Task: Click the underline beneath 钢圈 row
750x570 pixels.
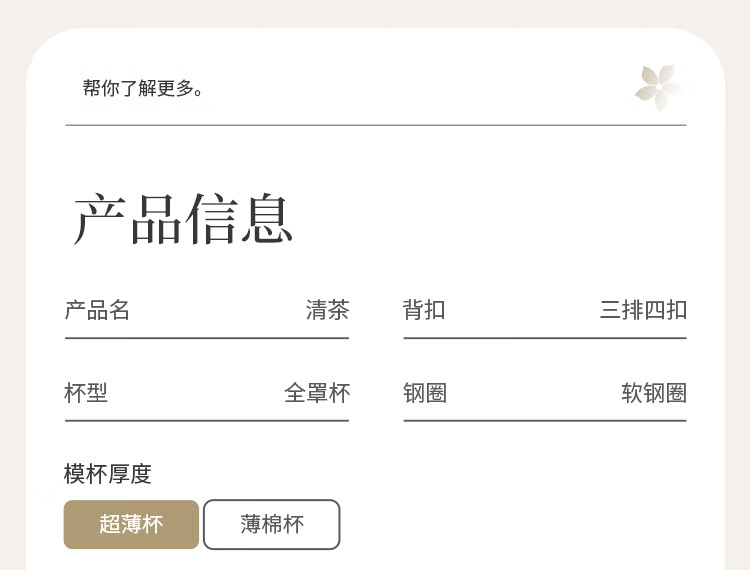Action: 545,421
